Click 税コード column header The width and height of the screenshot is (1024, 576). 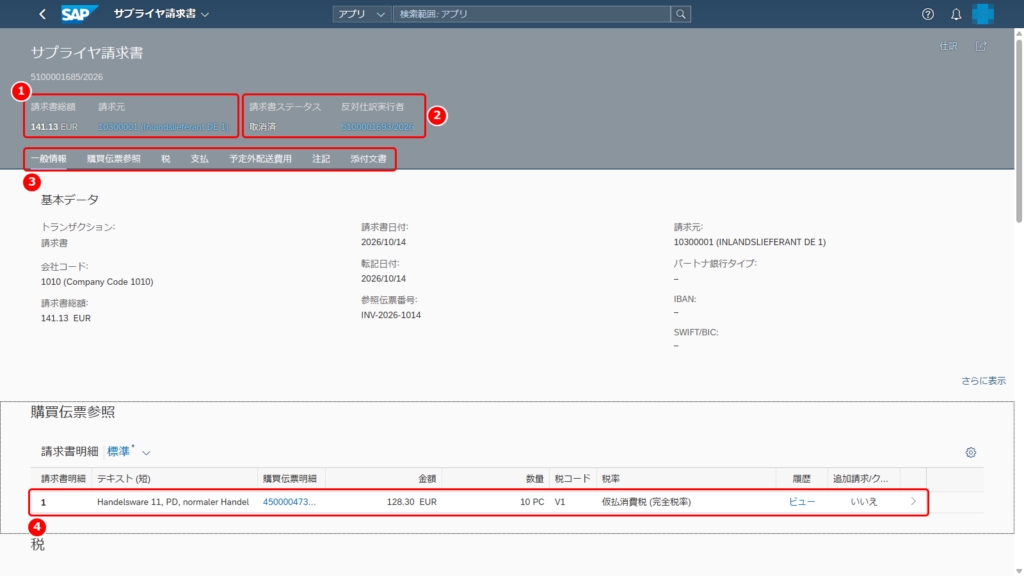pos(572,479)
